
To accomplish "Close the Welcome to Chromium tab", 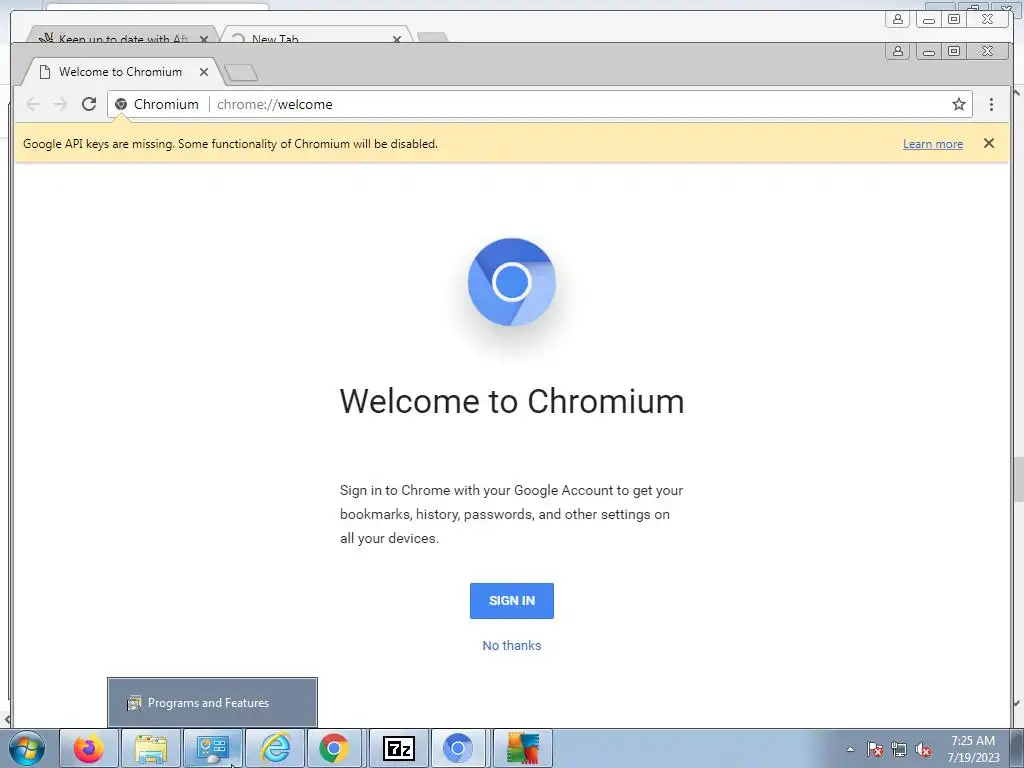I will (x=204, y=72).
